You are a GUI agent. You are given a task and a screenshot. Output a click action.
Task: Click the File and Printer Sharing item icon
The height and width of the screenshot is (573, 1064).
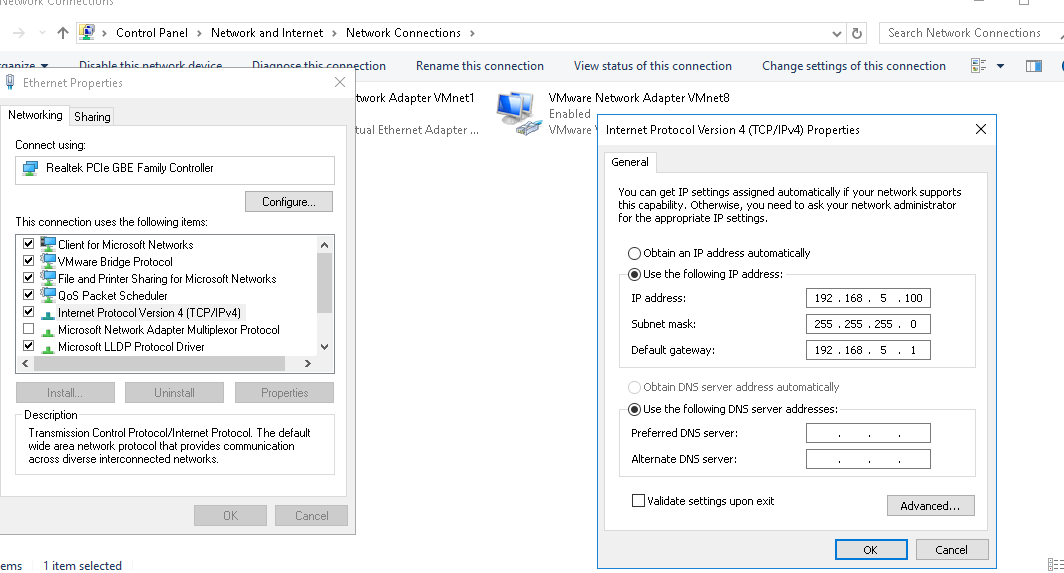48,278
